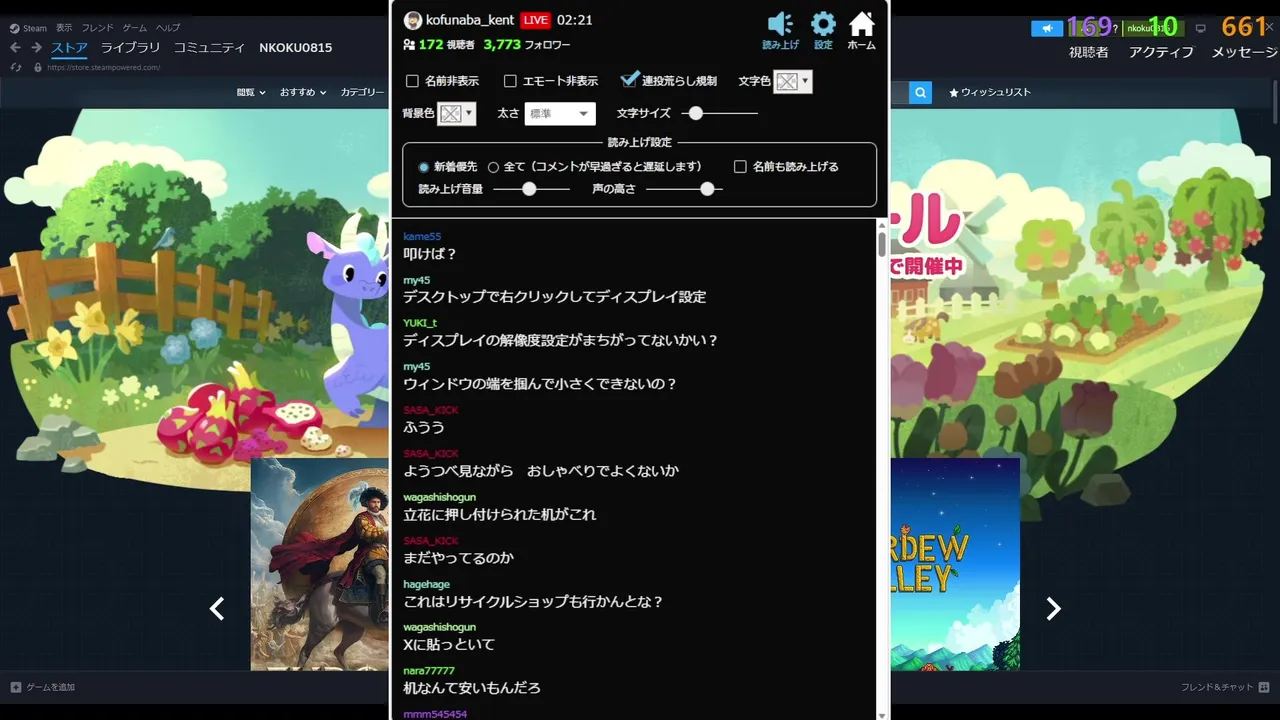This screenshot has height=720, width=1280.
Task: Click Steam store search input field
Action: click(899, 92)
